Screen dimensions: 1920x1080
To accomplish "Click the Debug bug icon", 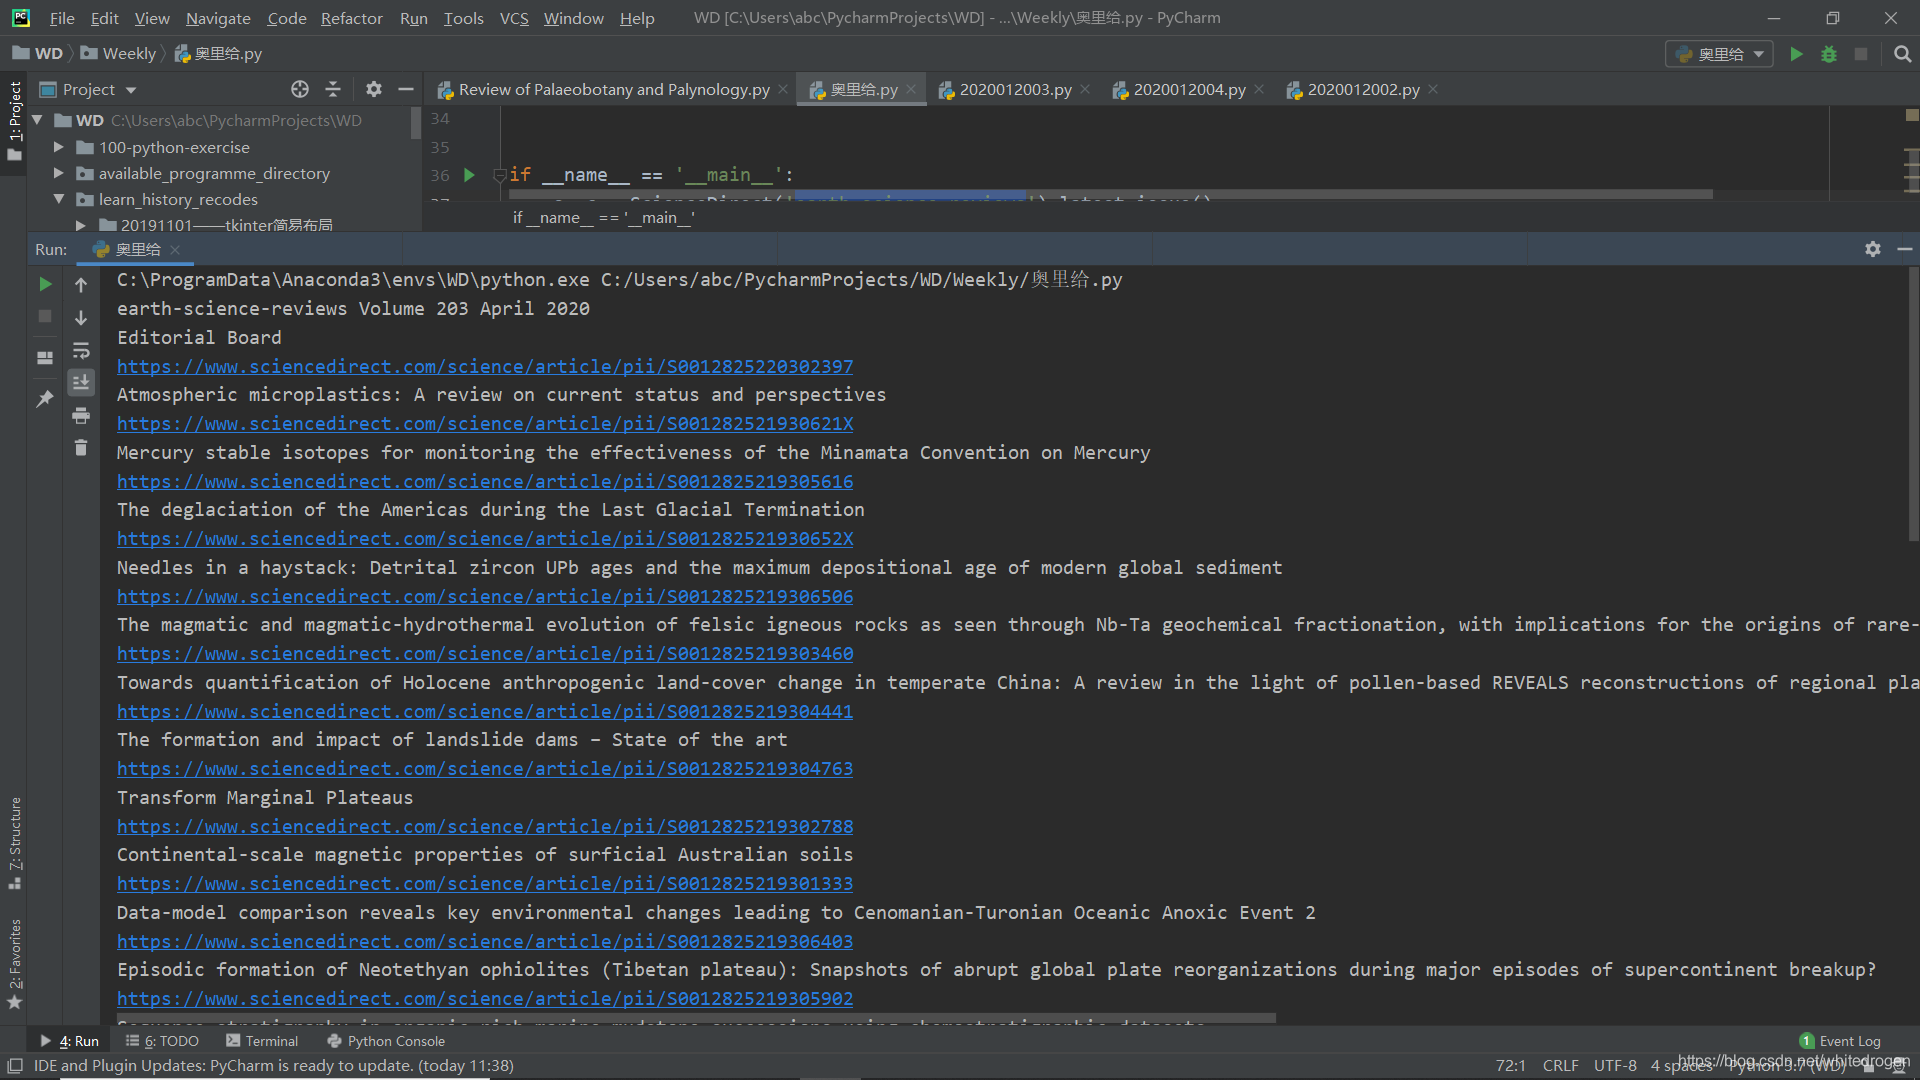I will pyautogui.click(x=1828, y=54).
